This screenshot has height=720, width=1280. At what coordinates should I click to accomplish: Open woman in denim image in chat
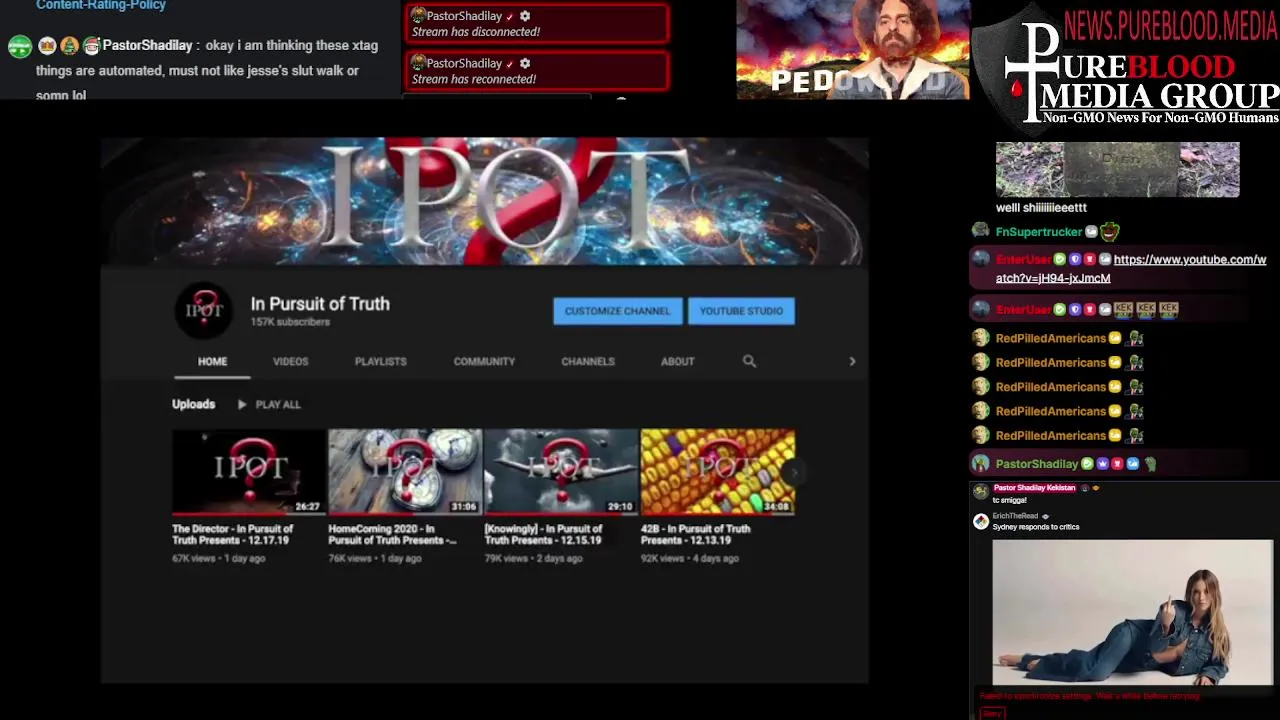(1132, 612)
